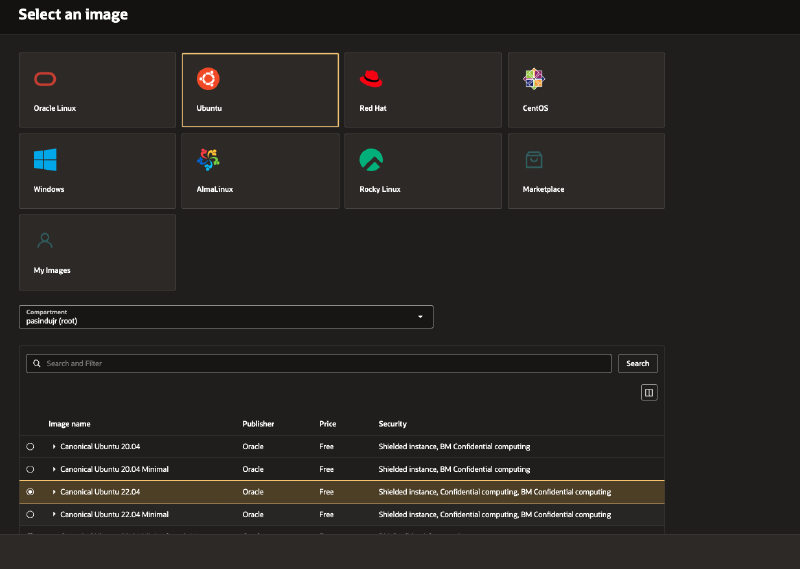Select Canonical Ubuntu 20.04 Minimal radio button
Viewport: 800px width, 569px height.
(30, 469)
